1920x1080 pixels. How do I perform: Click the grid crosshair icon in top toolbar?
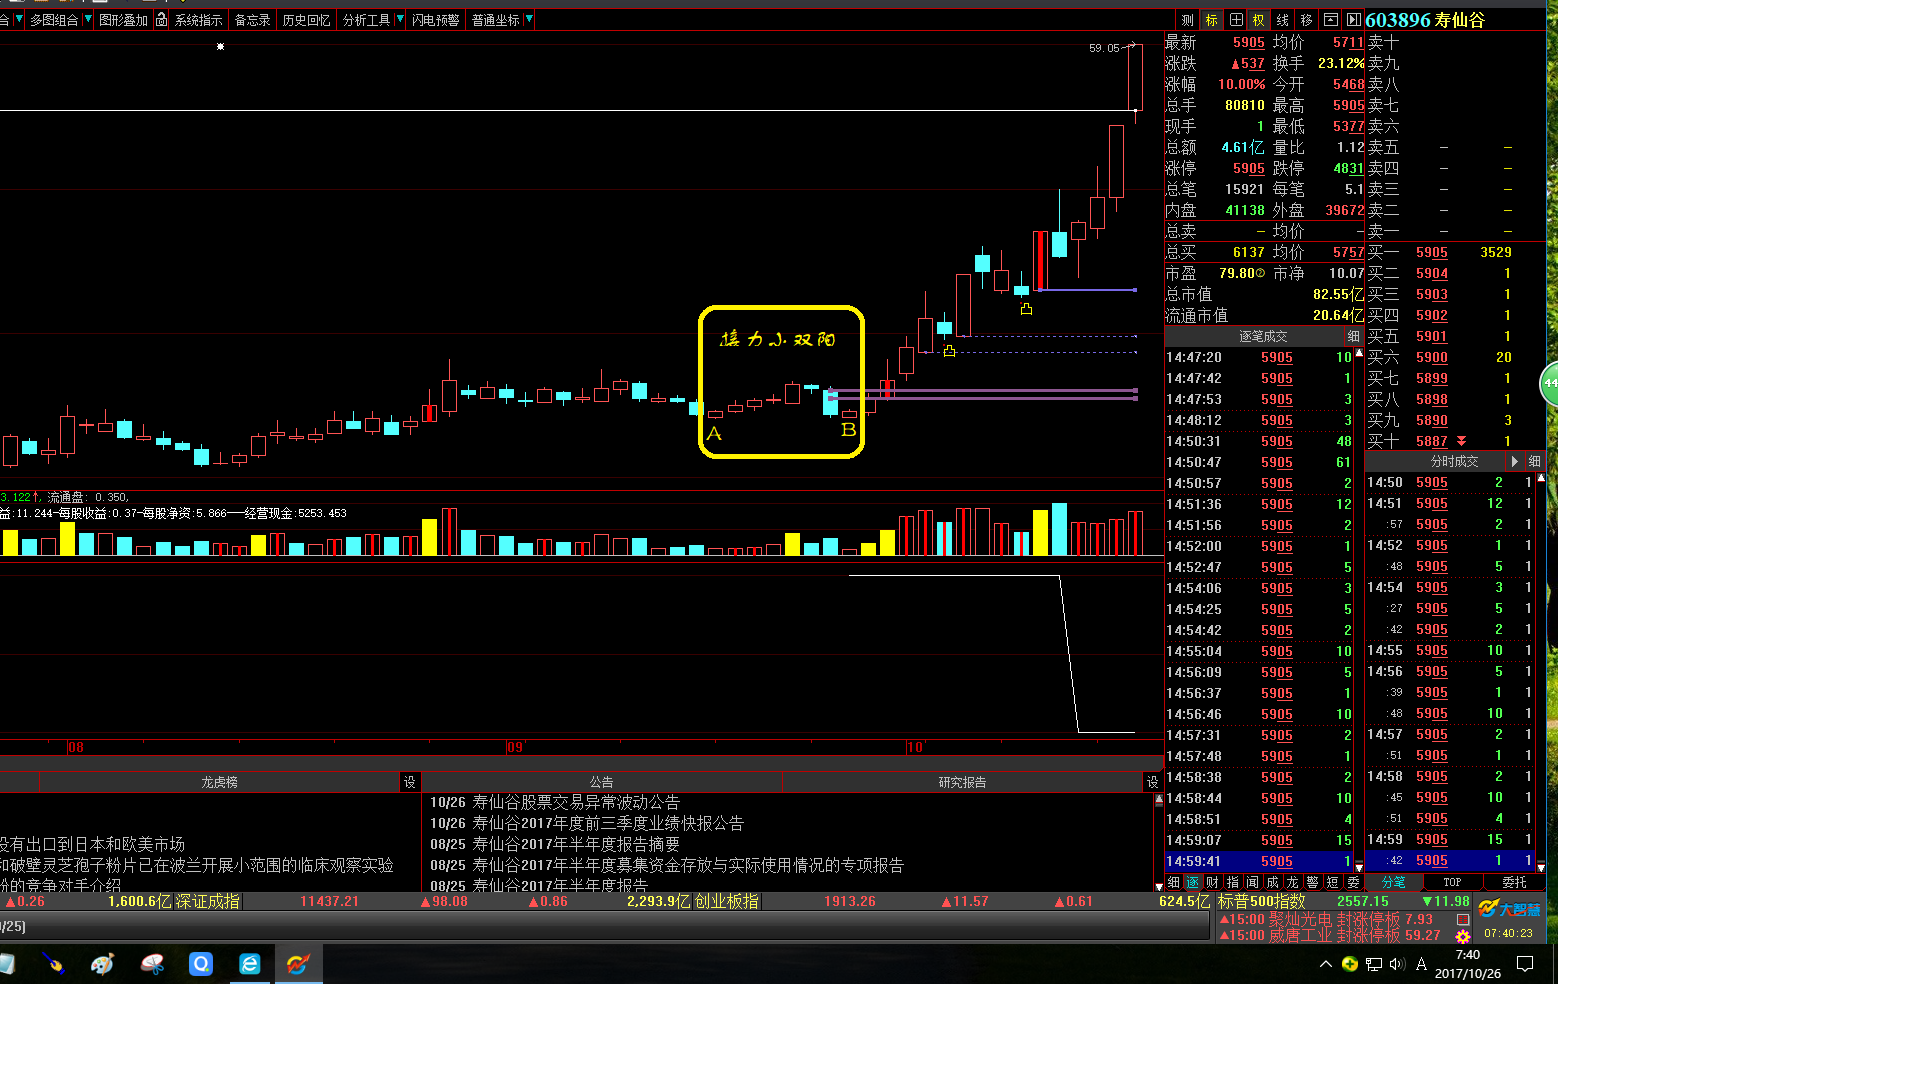click(1236, 20)
